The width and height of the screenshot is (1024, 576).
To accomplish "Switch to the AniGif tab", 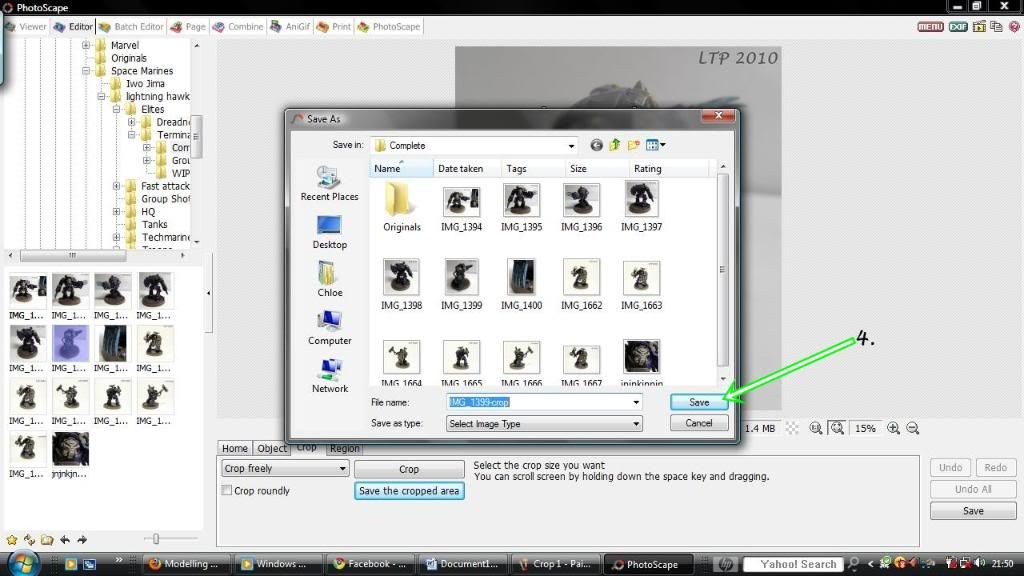I will 290,27.
